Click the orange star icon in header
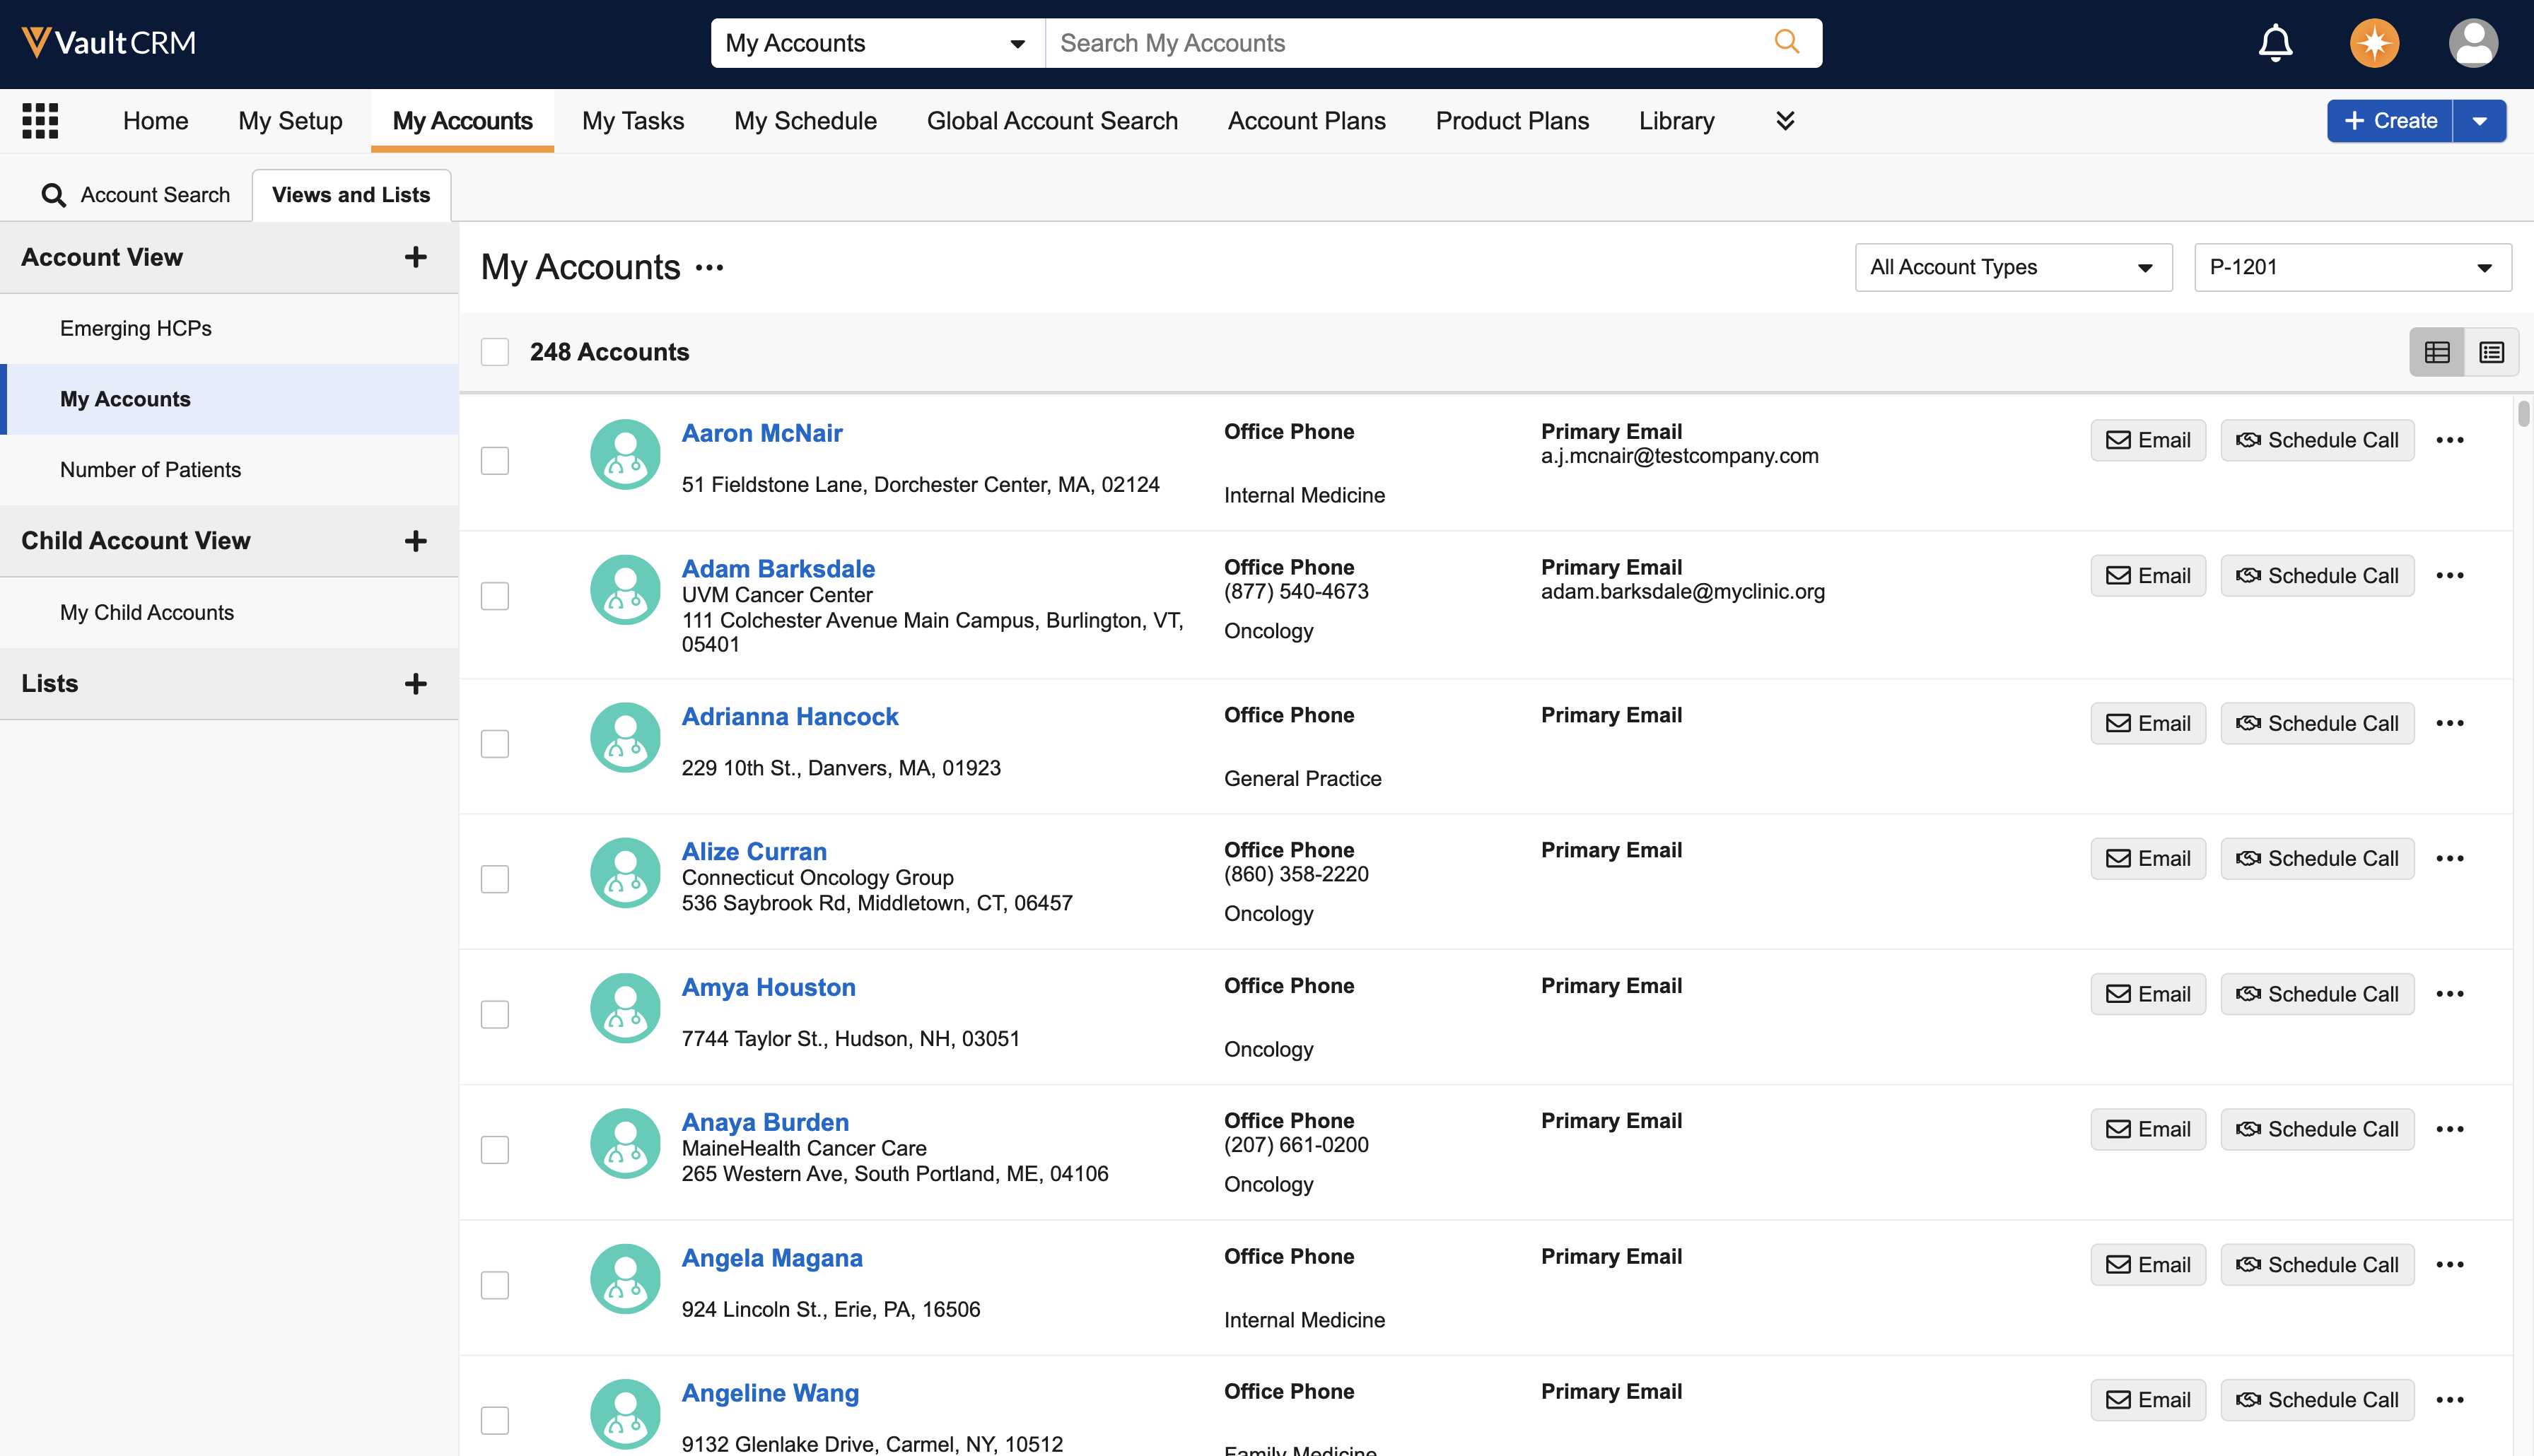2534x1456 pixels. [x=2374, y=43]
